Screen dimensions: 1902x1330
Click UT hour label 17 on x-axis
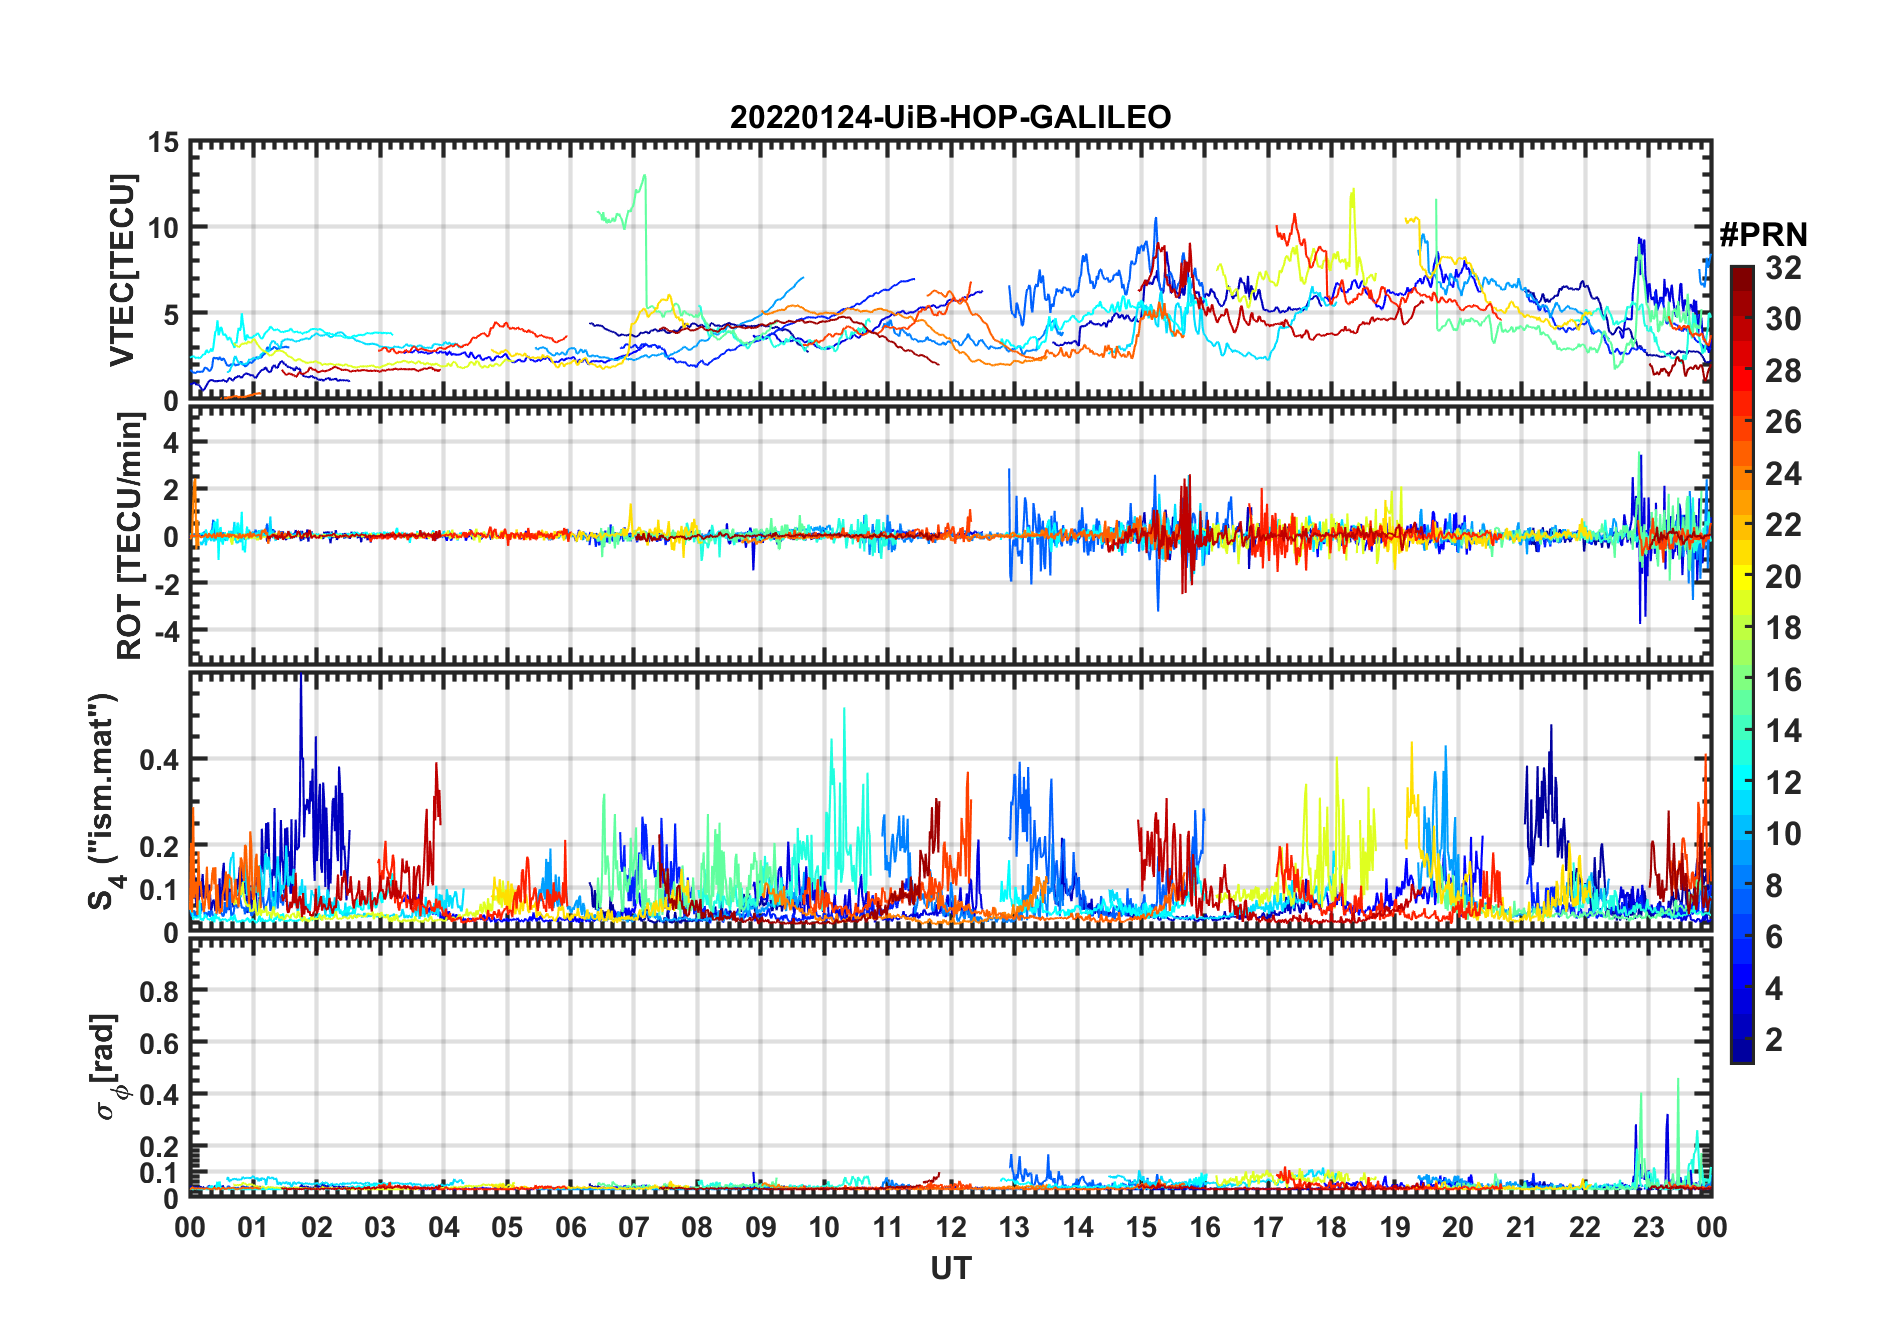[x=1268, y=1227]
